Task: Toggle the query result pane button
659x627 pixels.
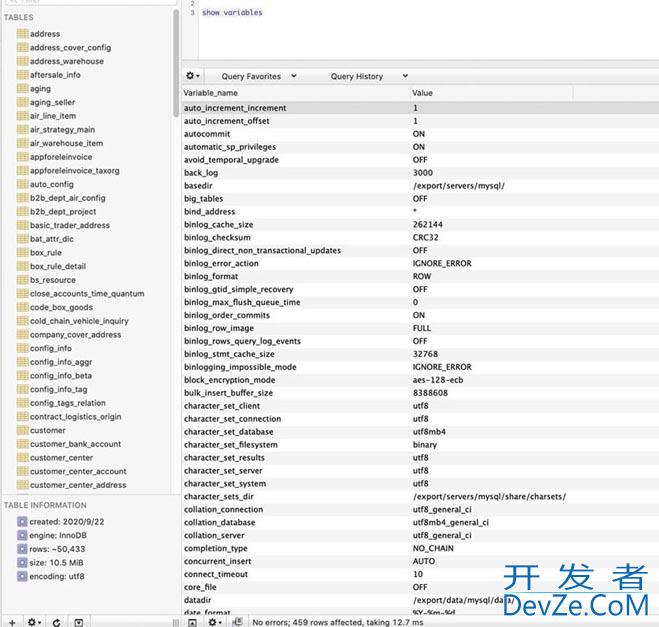Action: click(192, 622)
